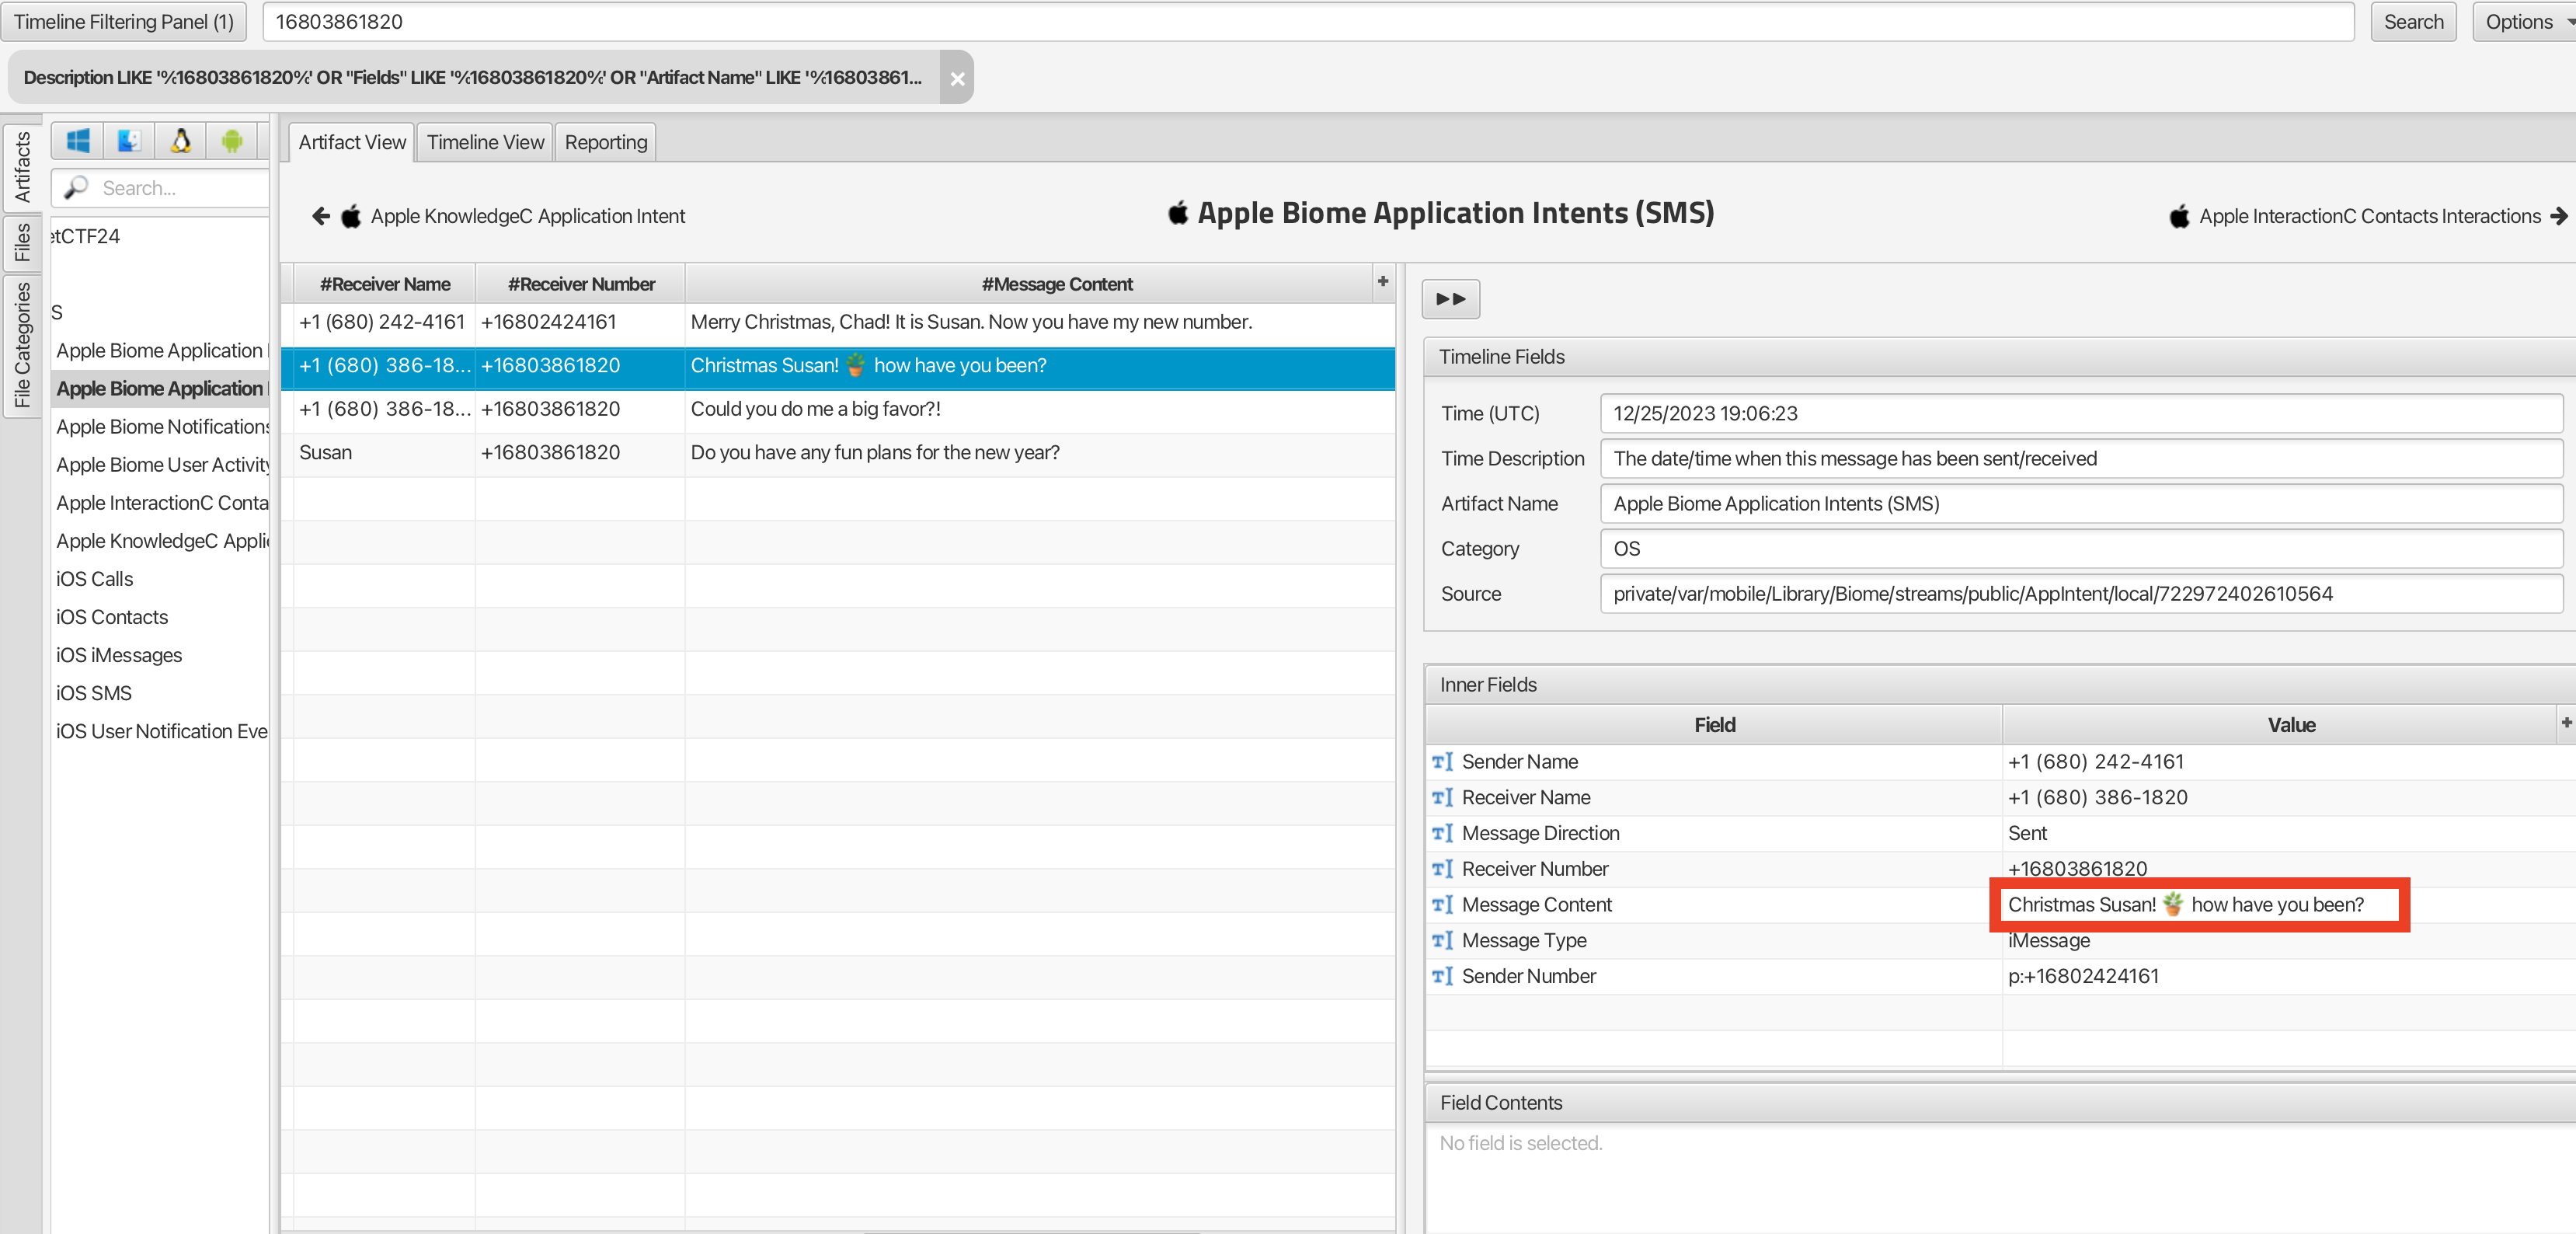Viewport: 2576px width, 1234px height.
Task: Switch to the Timeline View tab
Action: (485, 142)
